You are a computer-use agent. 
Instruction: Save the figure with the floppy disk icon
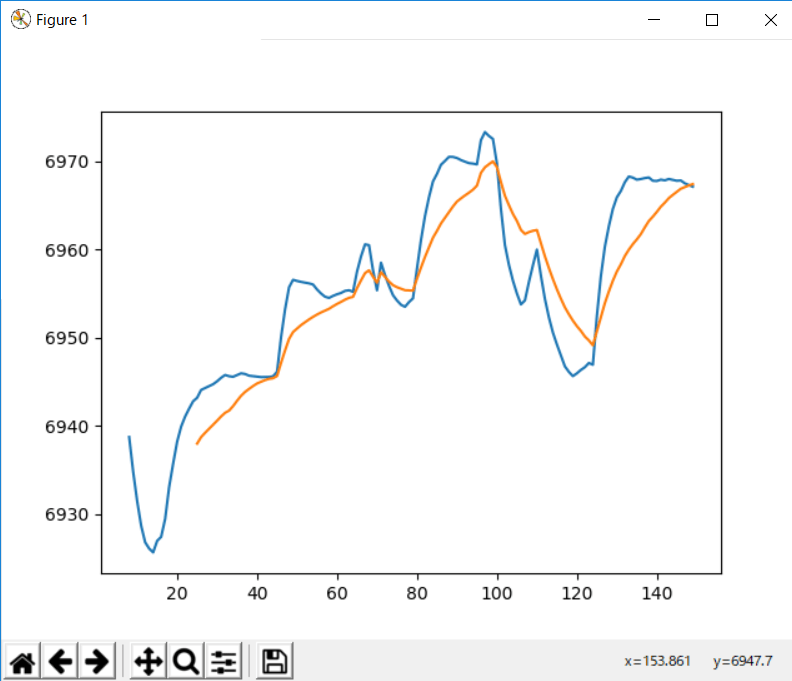click(x=274, y=661)
